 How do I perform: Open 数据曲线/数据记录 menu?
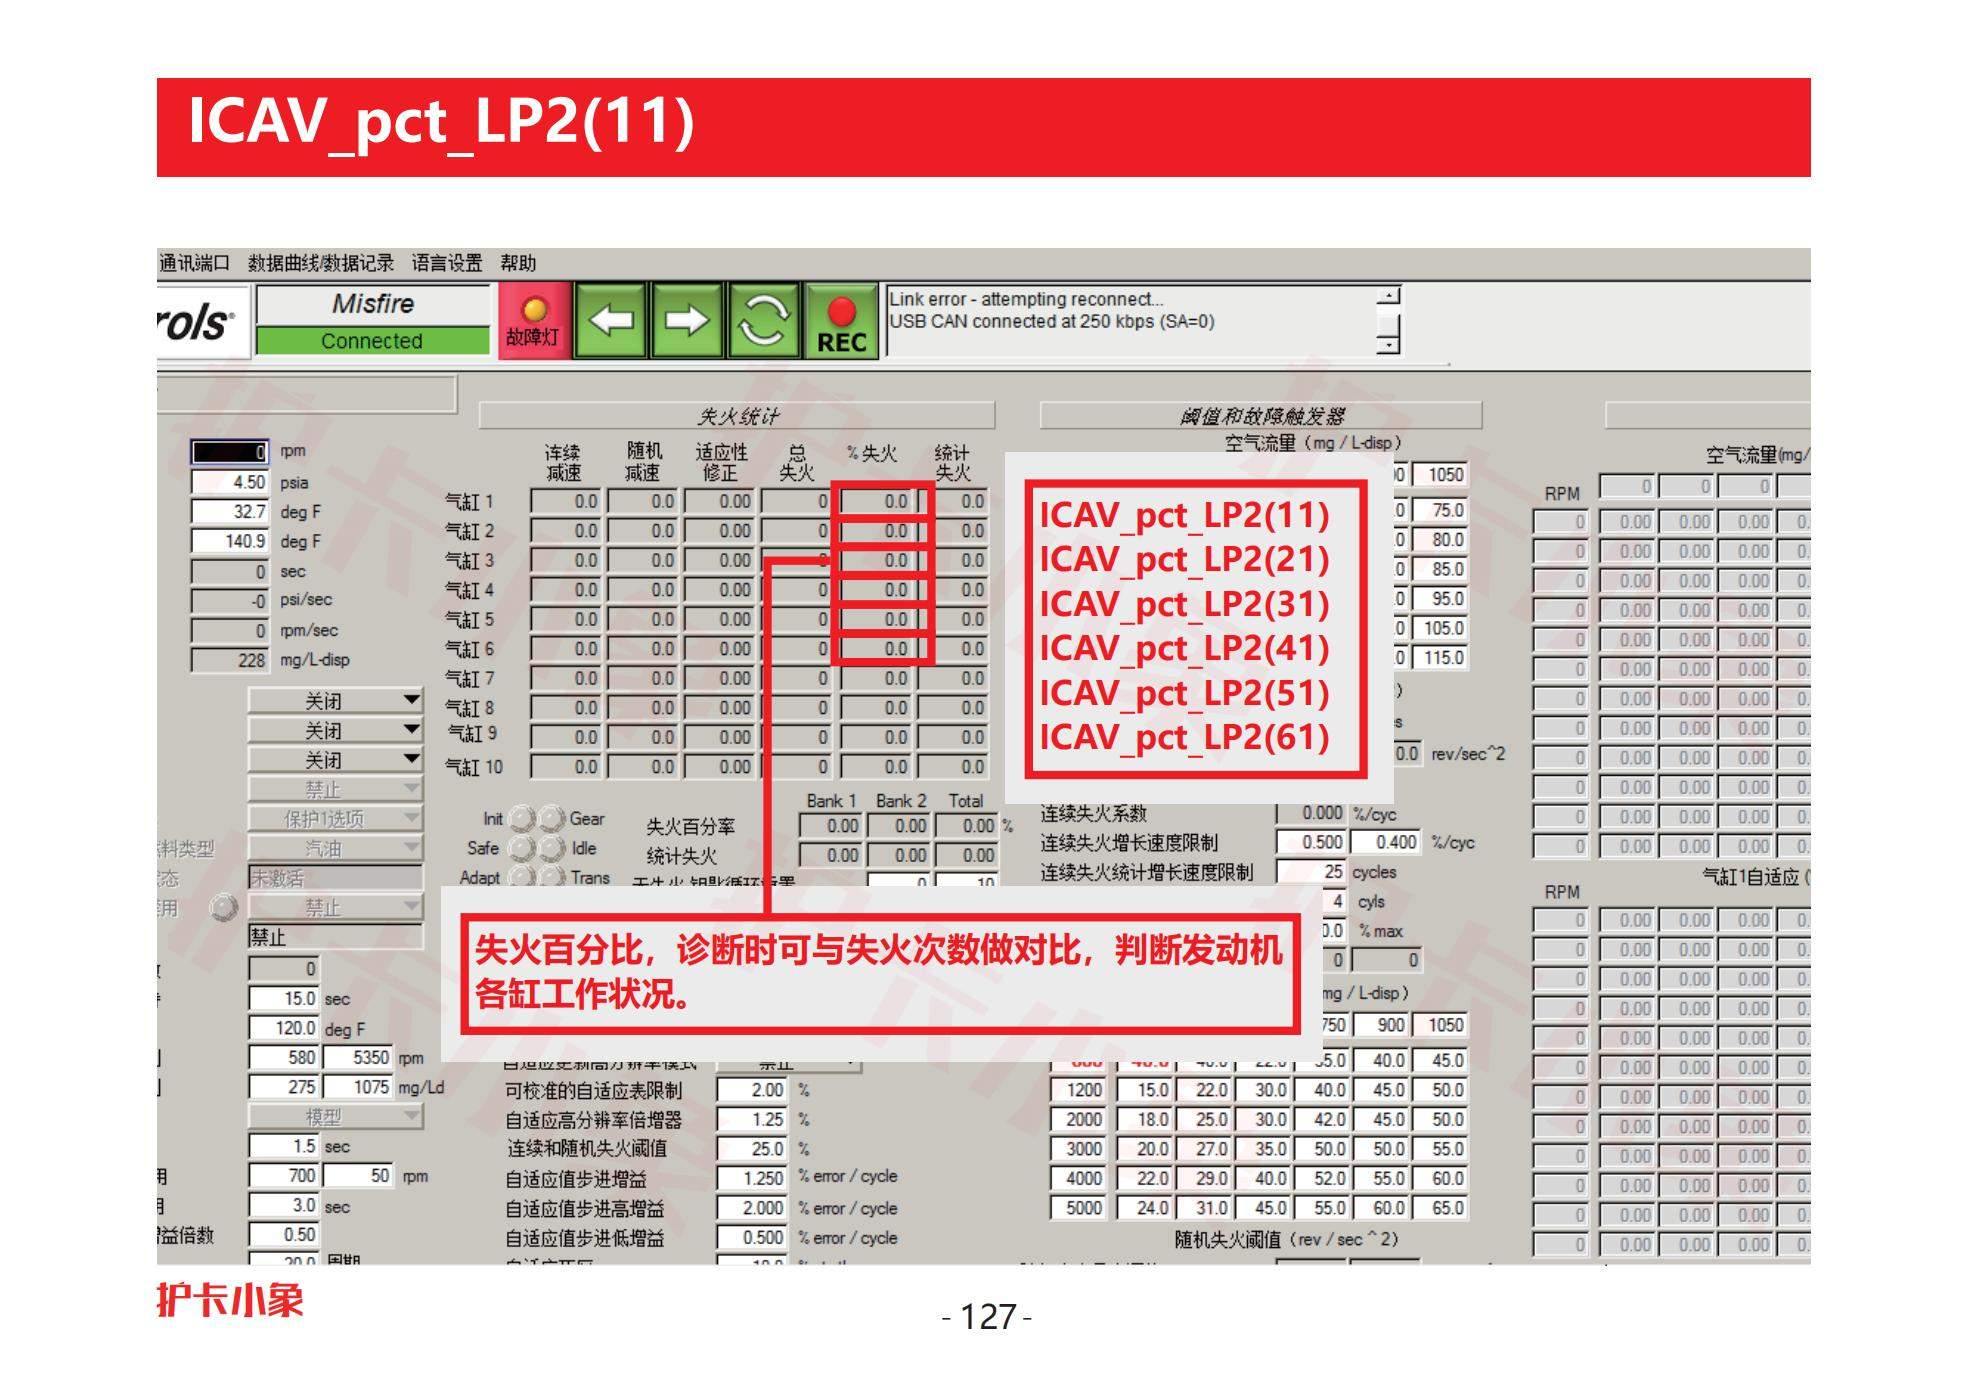[320, 263]
